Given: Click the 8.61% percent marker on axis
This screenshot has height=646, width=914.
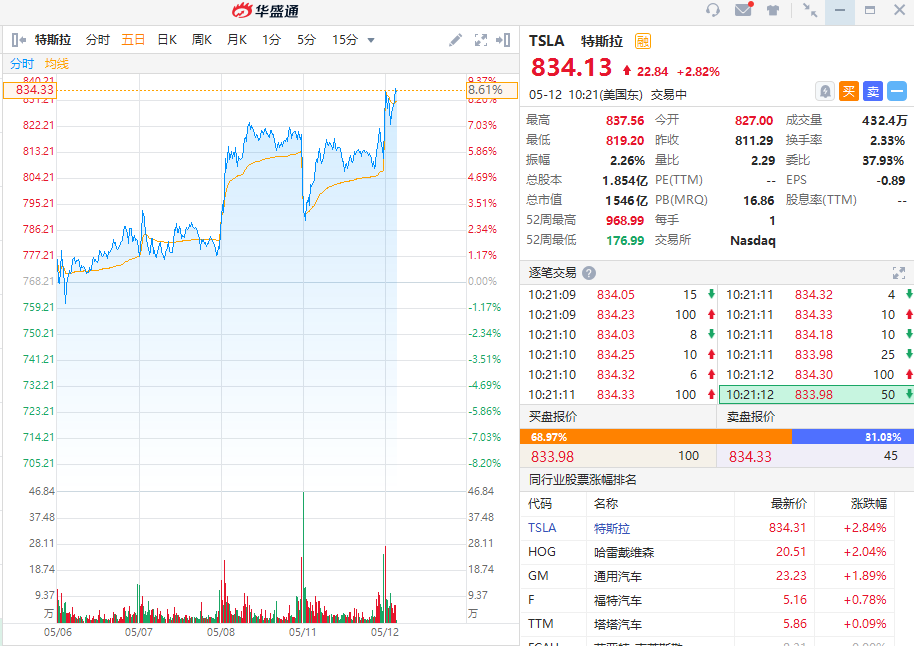Looking at the screenshot, I should (492, 90).
